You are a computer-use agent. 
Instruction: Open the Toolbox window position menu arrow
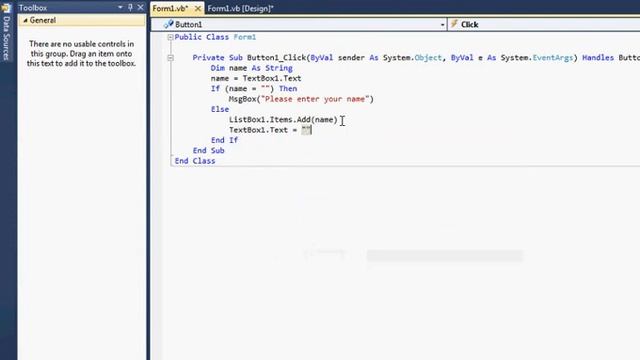pyautogui.click(x=120, y=7)
